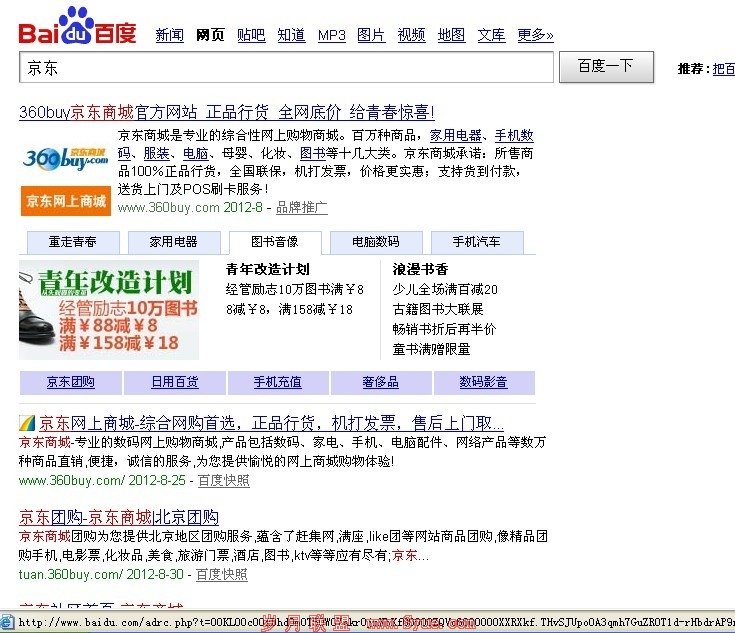Click the favicon beside 京东网上商城 result
This screenshot has height=633, width=735.
[27, 423]
